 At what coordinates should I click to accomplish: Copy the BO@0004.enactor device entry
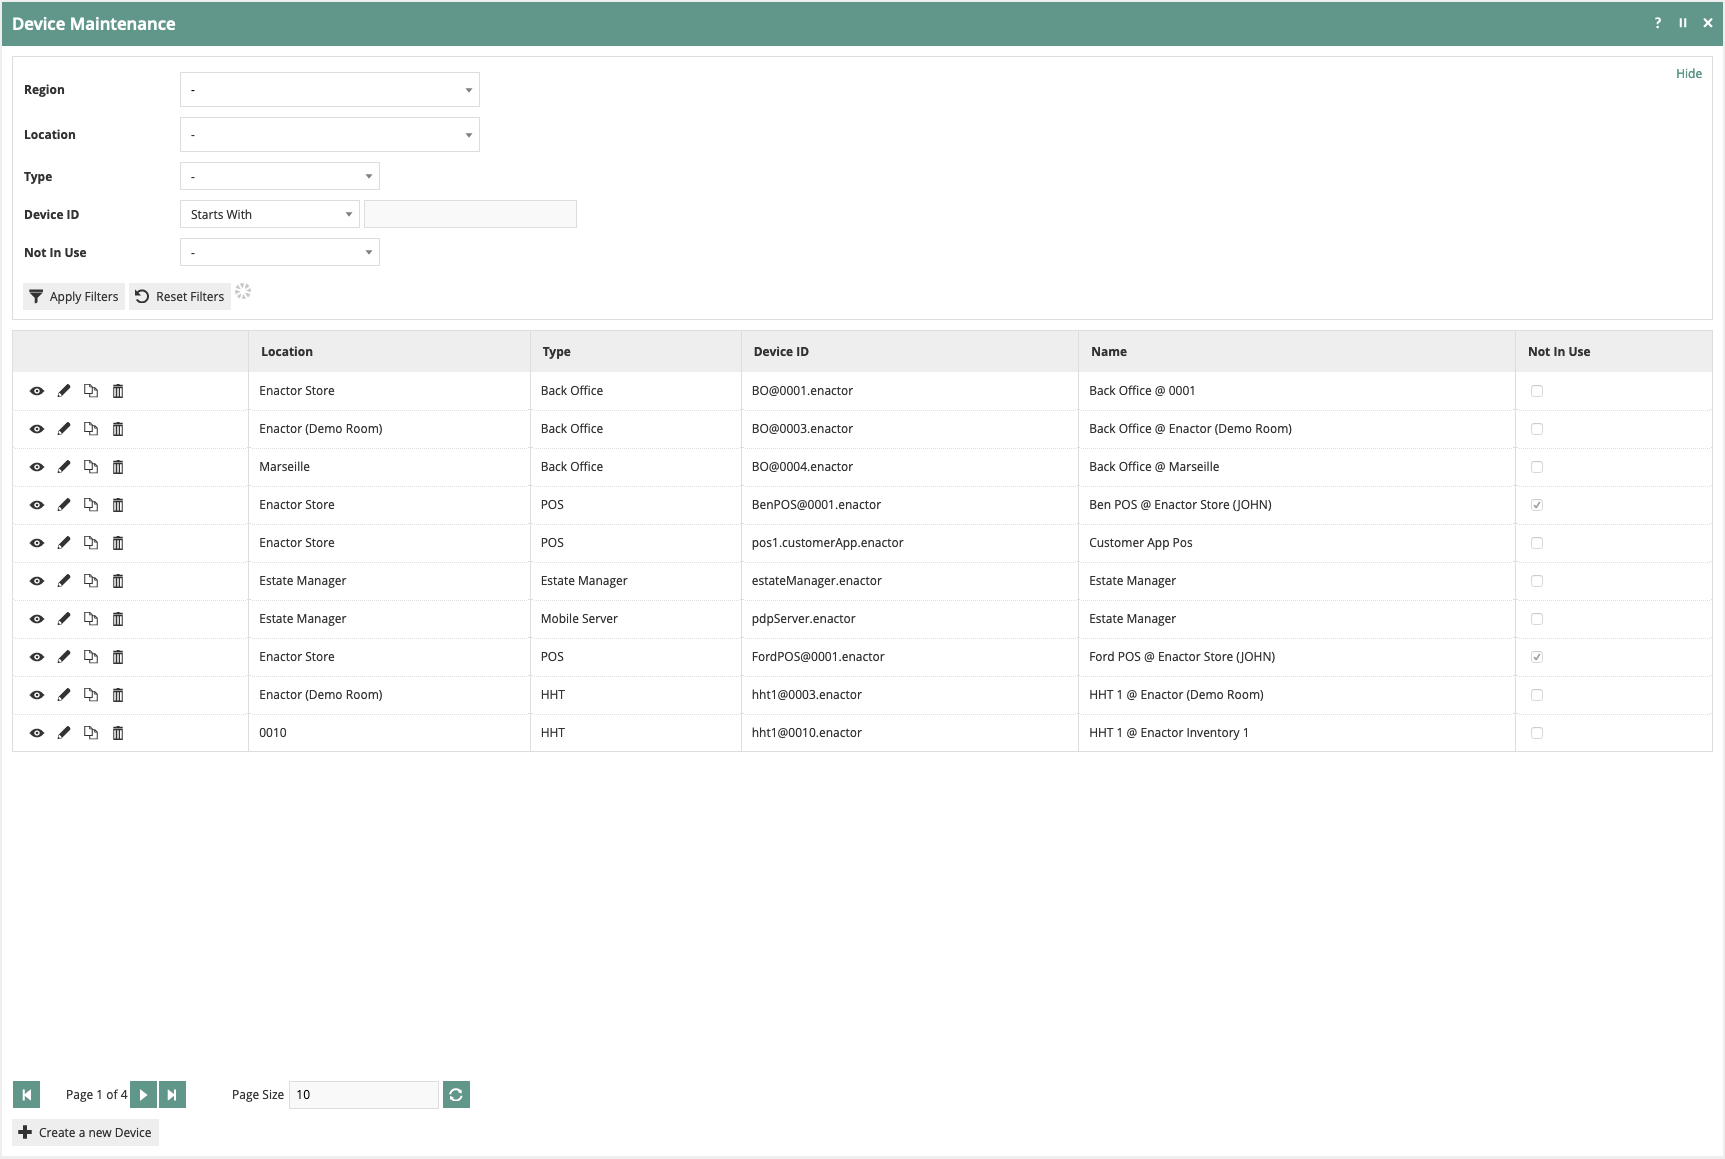click(x=91, y=467)
